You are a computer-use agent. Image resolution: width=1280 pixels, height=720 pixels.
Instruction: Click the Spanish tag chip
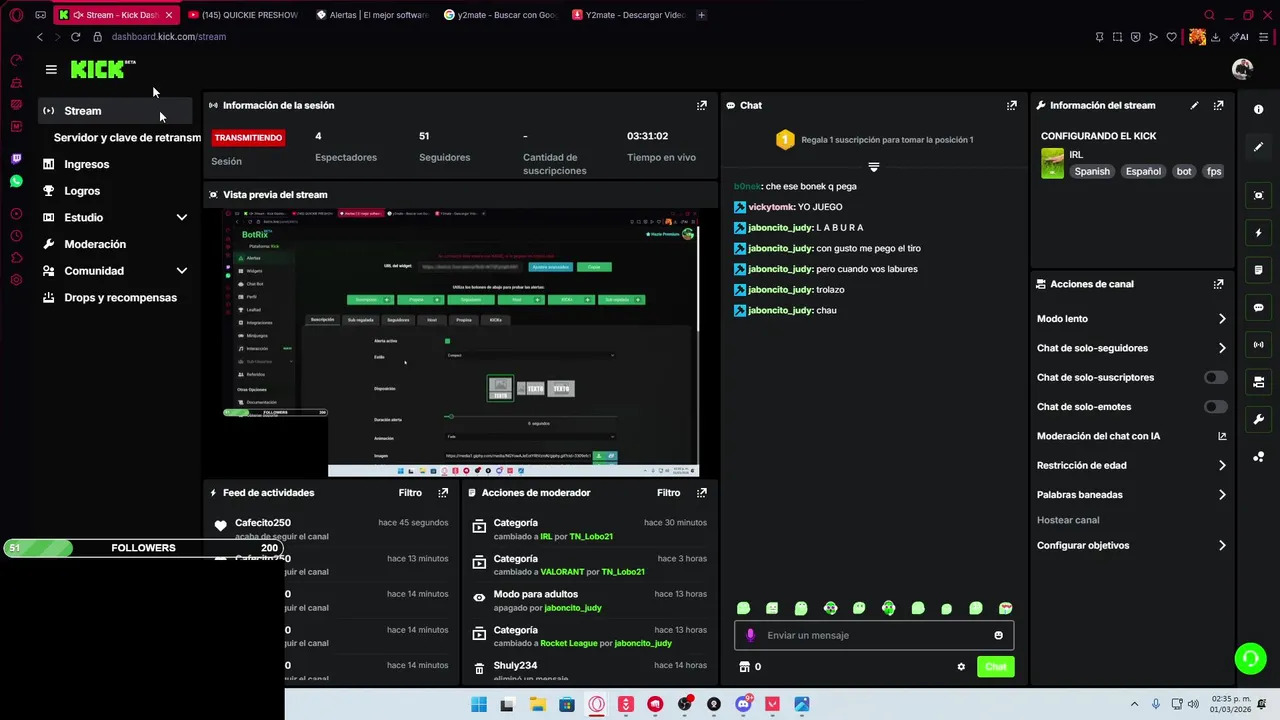pyautogui.click(x=1092, y=172)
